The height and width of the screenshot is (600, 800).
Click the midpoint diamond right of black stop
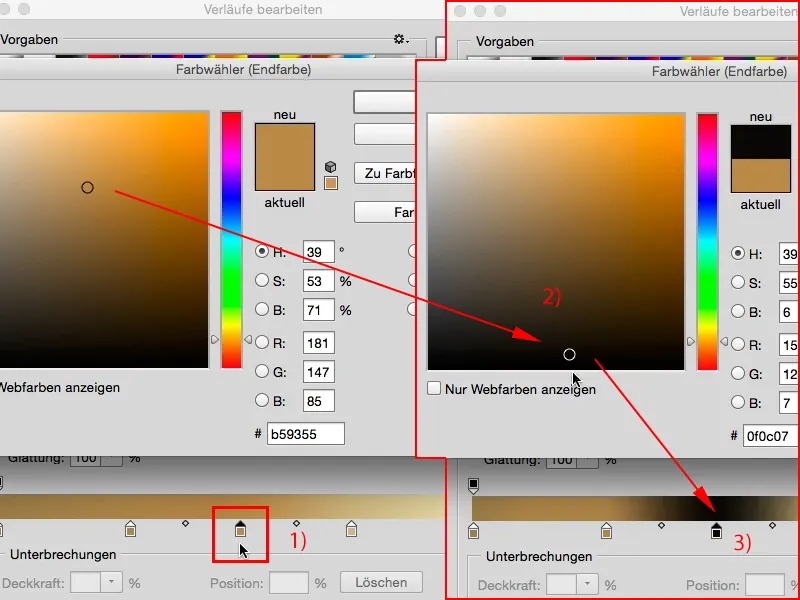coord(772,525)
